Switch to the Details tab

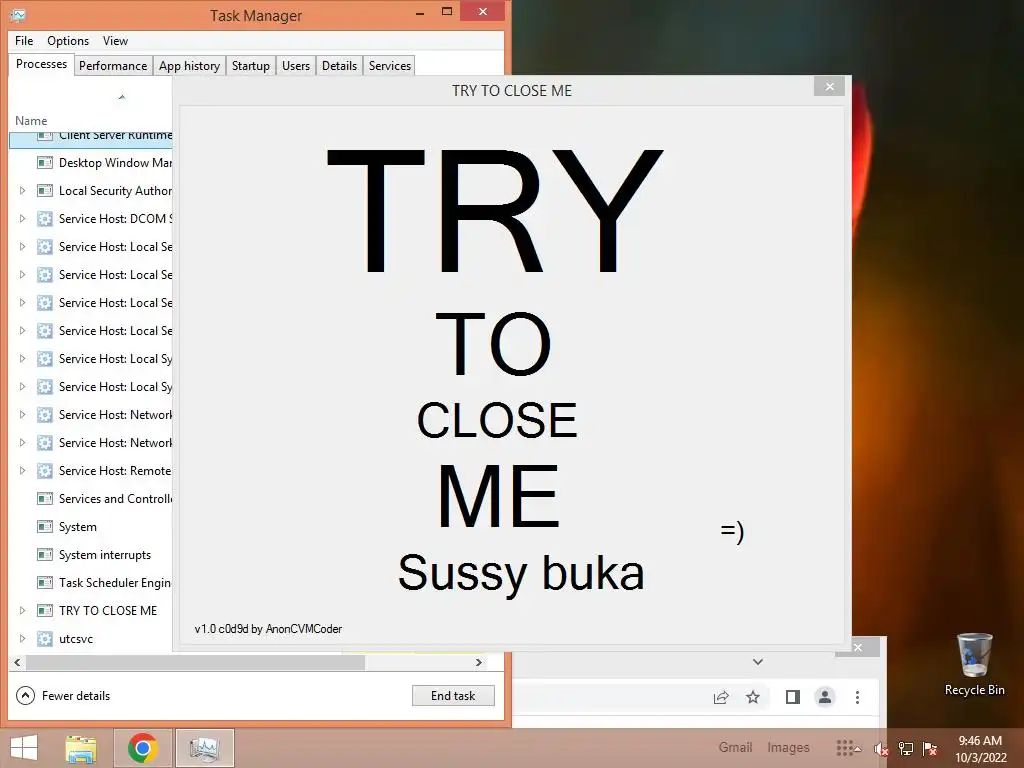point(340,66)
